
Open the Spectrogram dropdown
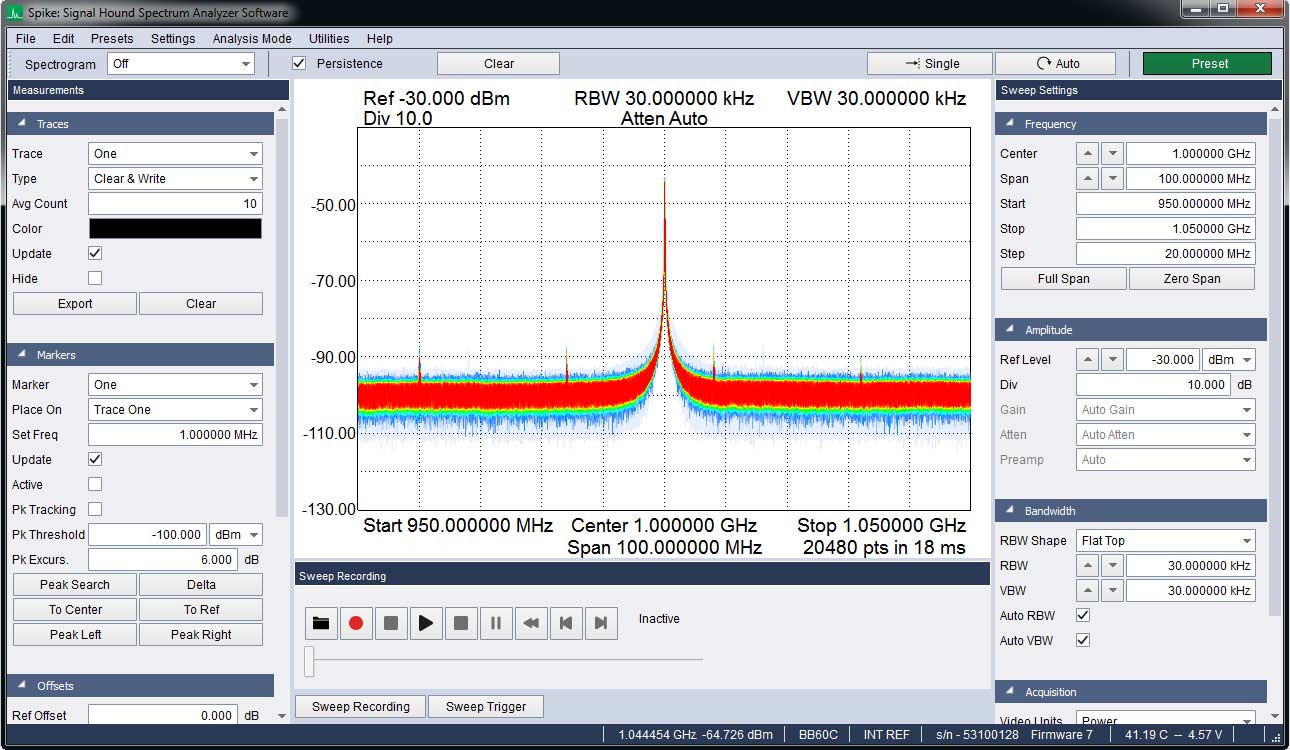pyautogui.click(x=181, y=64)
